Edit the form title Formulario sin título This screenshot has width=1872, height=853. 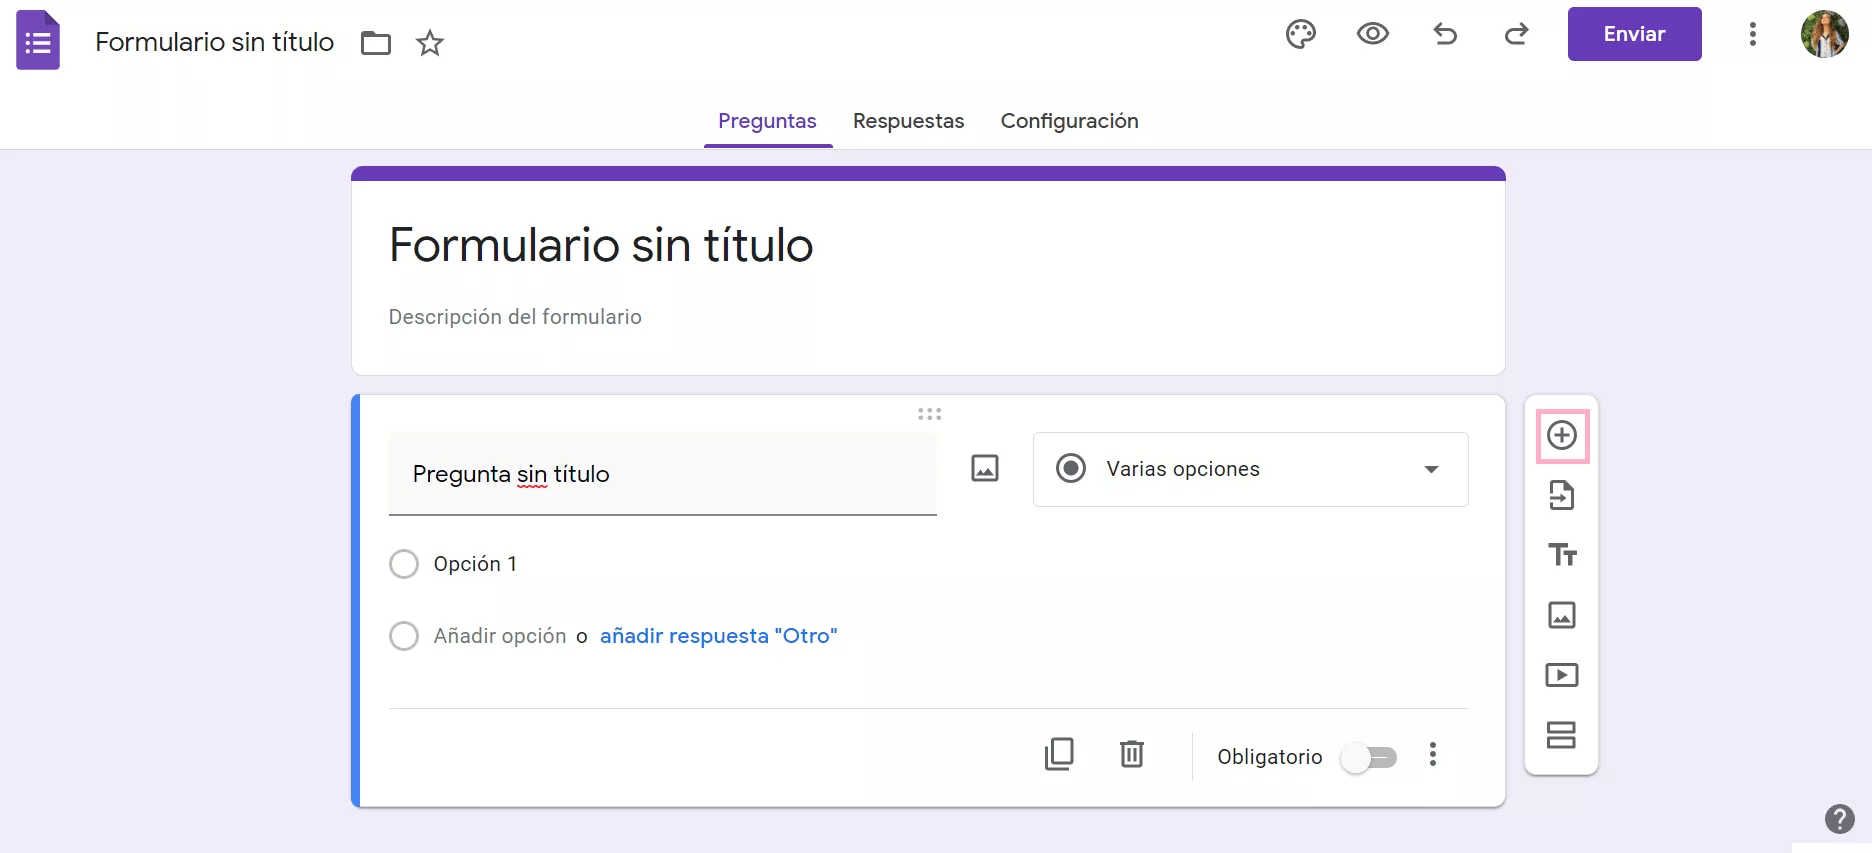[601, 245]
